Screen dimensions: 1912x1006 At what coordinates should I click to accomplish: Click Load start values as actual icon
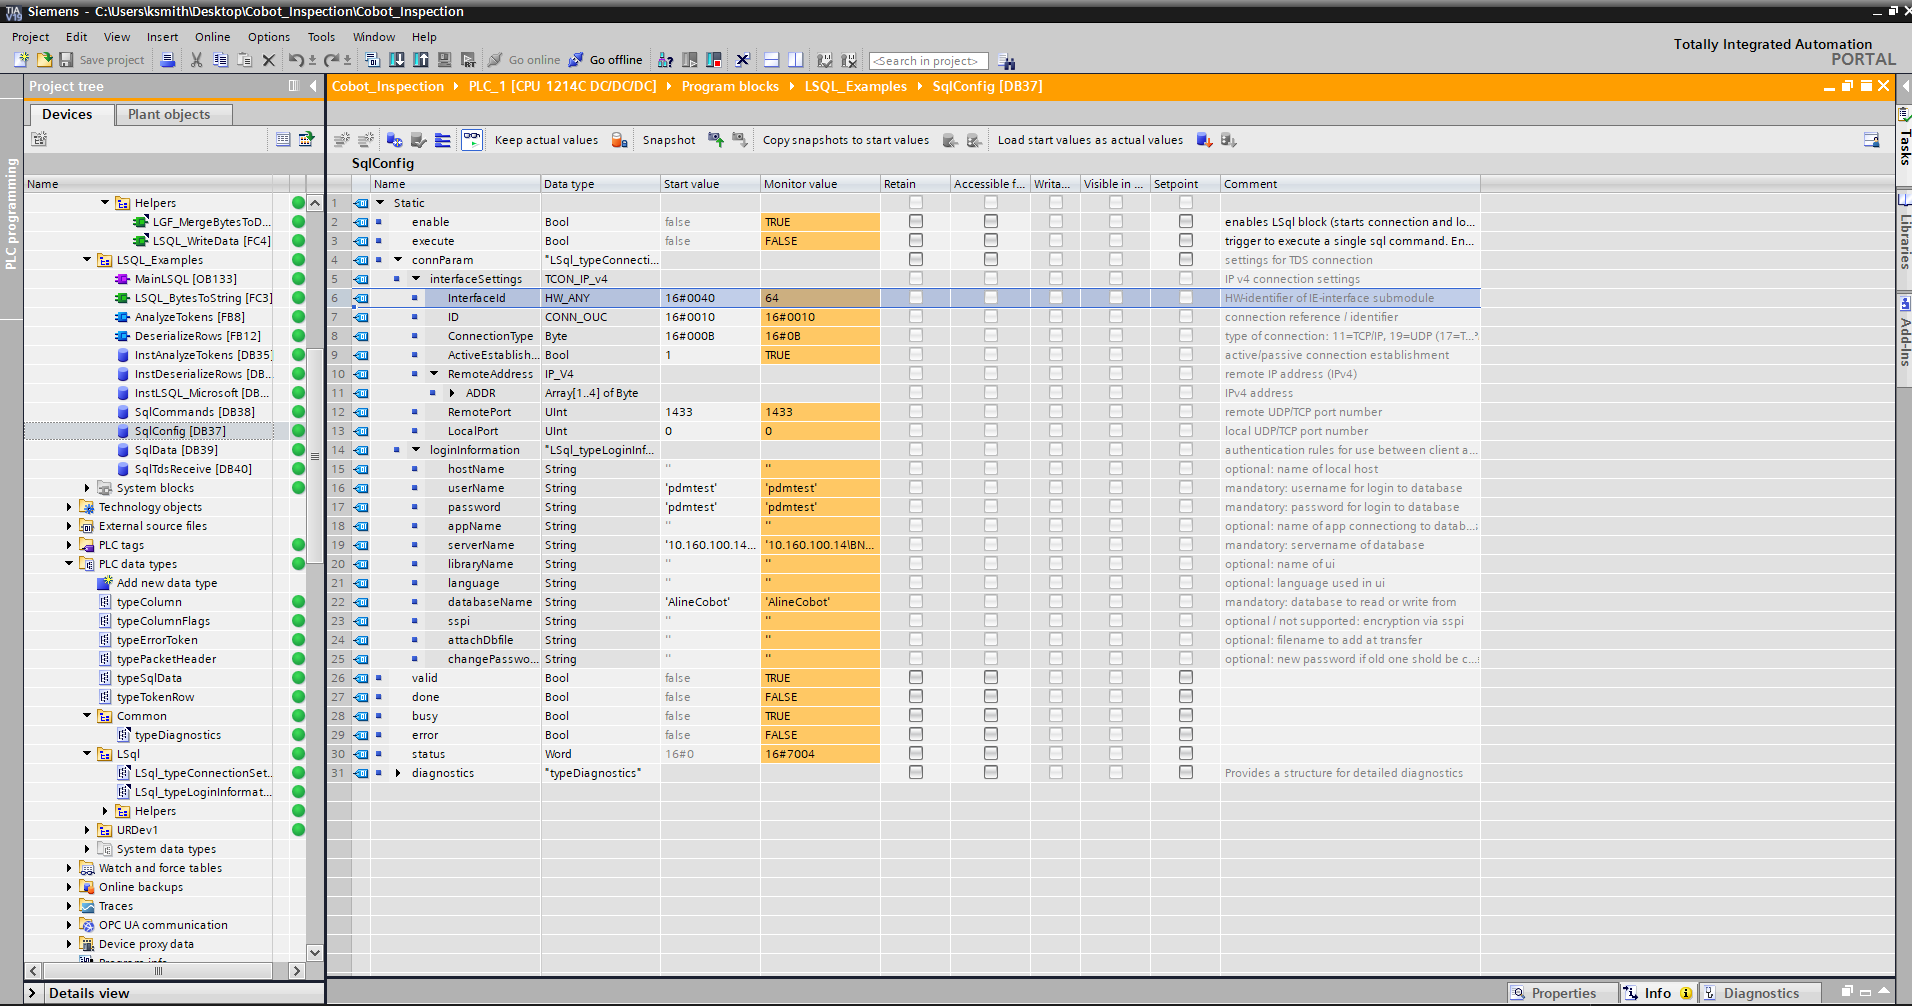1204,140
